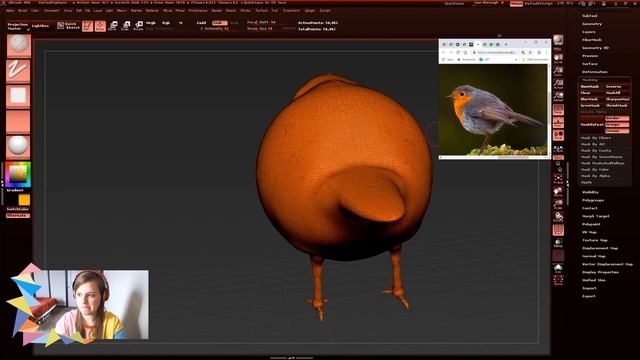This screenshot has width=640, height=360.
Task: Open the Alpha menu
Action: tap(11, 11)
